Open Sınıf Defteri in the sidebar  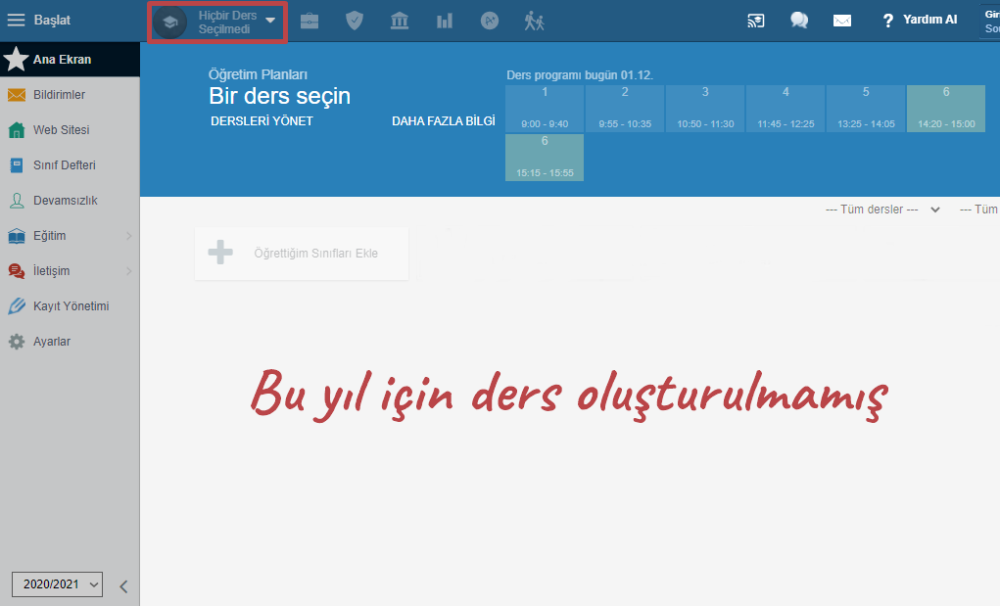(70, 165)
